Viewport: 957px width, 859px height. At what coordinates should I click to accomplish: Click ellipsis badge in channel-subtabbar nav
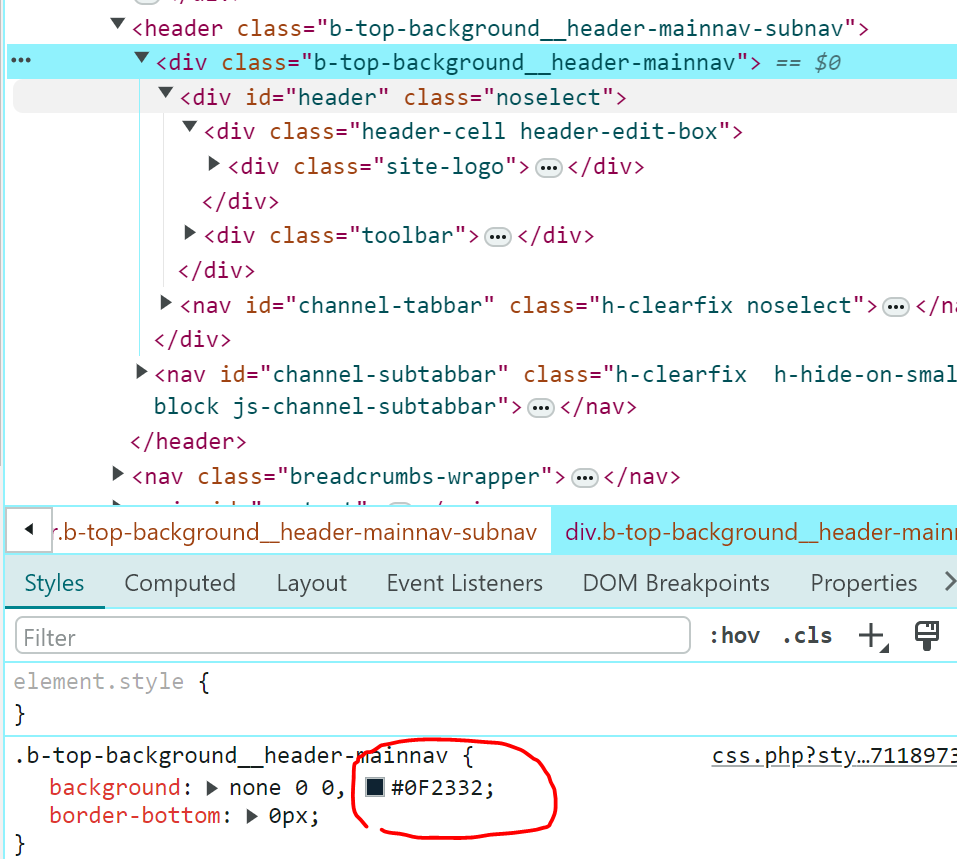coord(541,408)
